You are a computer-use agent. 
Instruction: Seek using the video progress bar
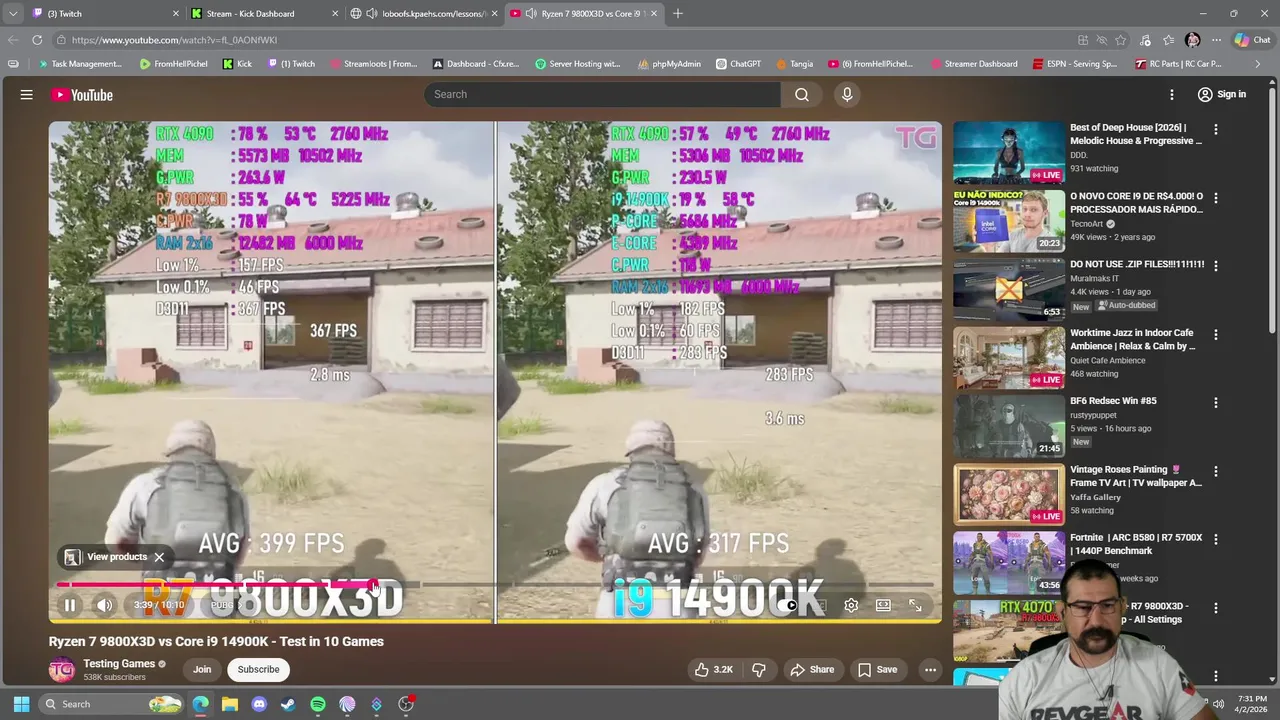(495, 585)
